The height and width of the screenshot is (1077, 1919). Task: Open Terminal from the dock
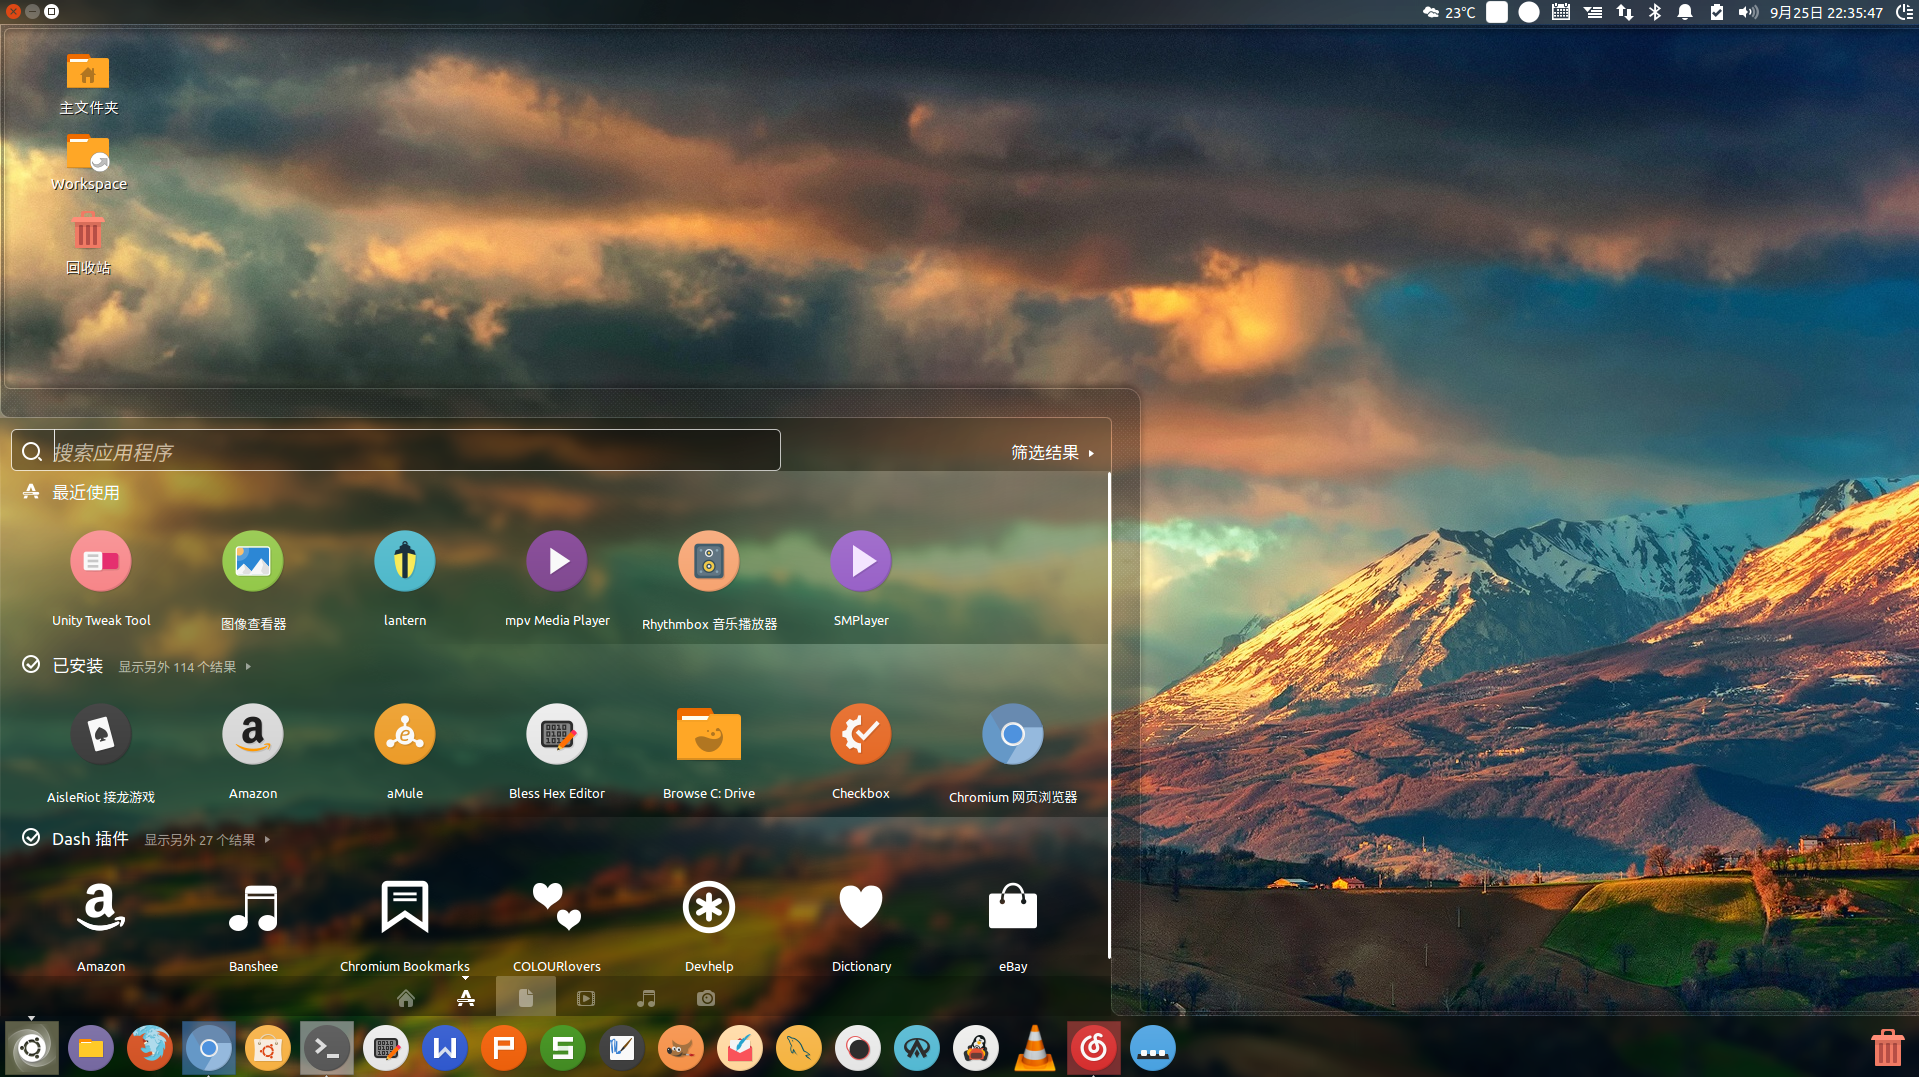click(x=327, y=1048)
